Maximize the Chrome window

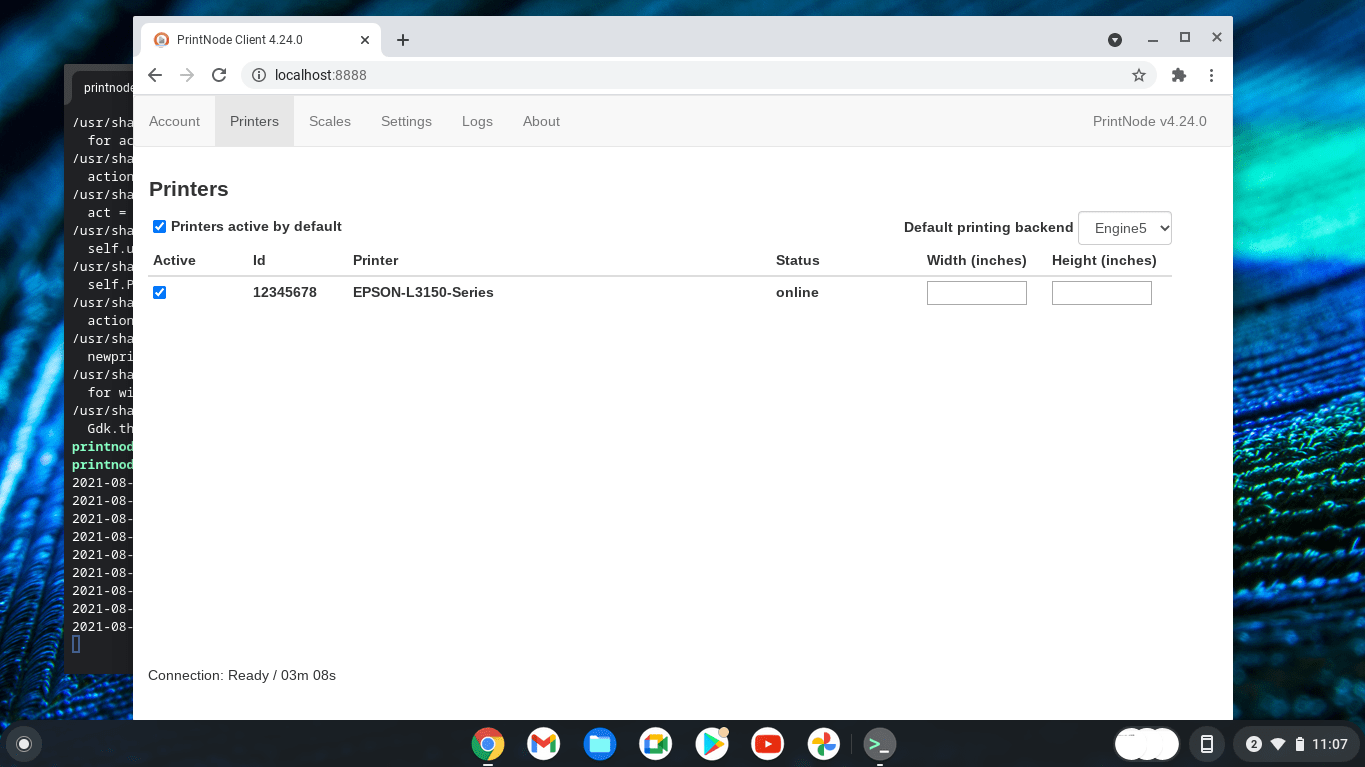(1185, 38)
